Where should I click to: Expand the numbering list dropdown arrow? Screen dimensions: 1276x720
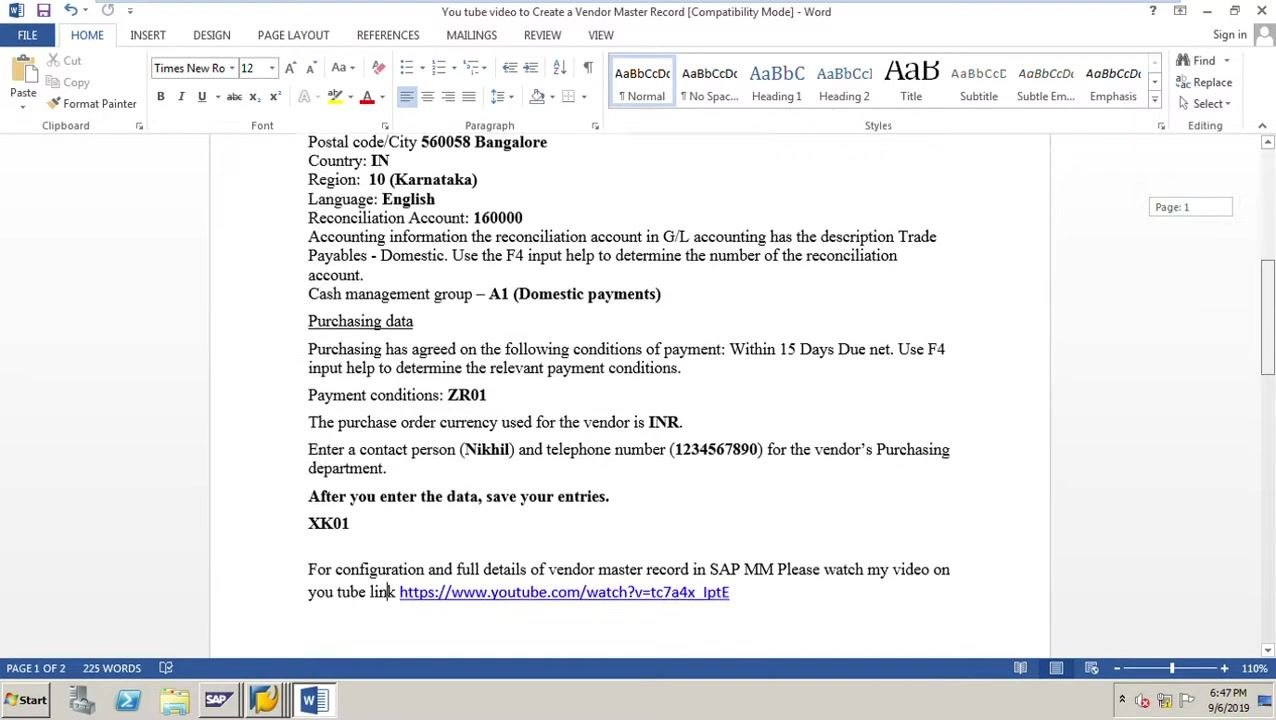454,68
